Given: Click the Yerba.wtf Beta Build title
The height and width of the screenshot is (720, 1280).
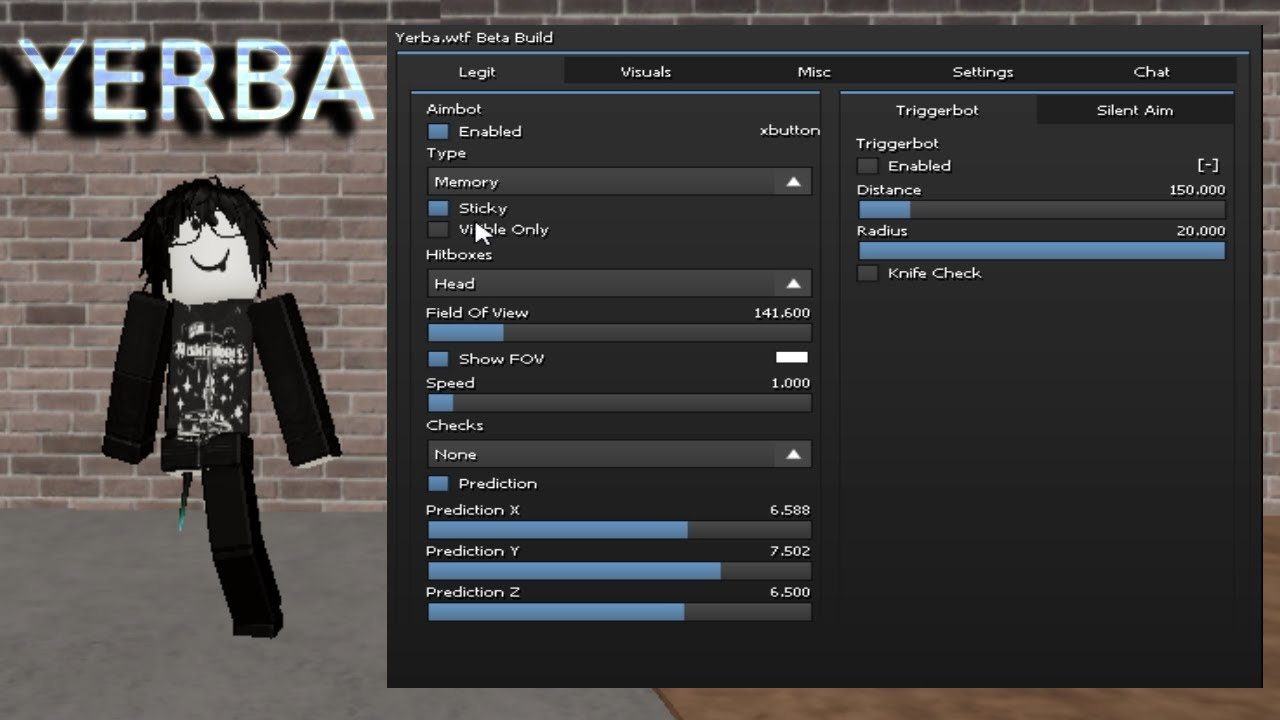Looking at the screenshot, I should click(x=474, y=37).
